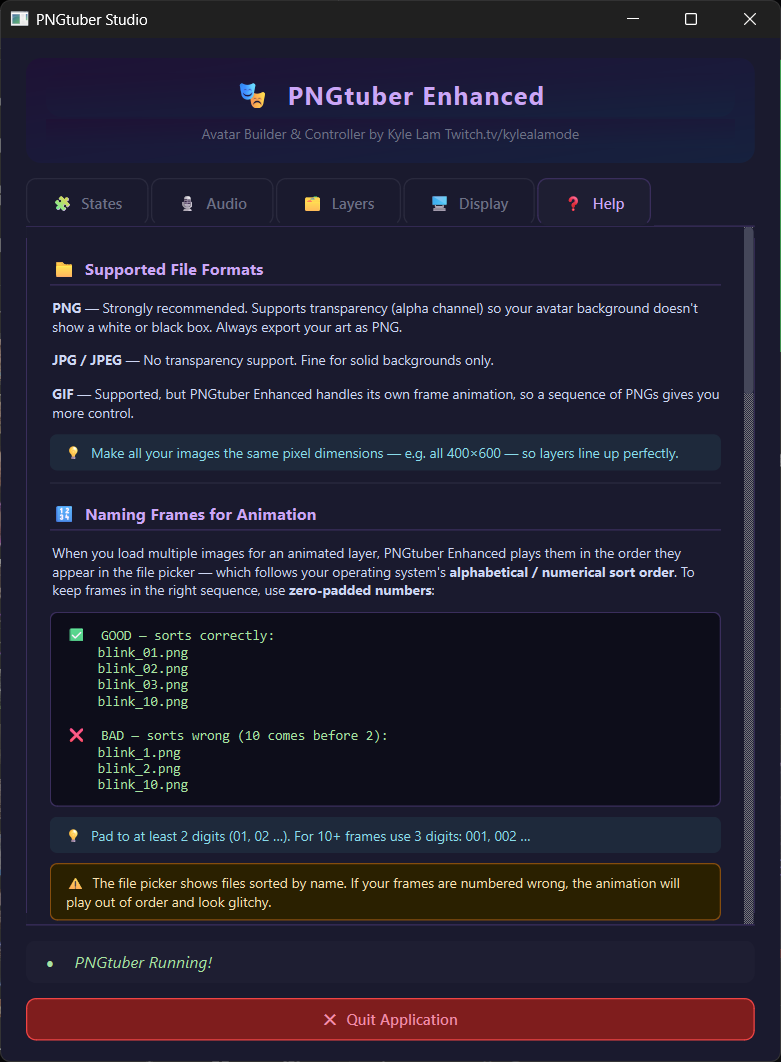Click the bold GIF label
Image resolution: width=781 pixels, height=1062 pixels.
pos(63,394)
